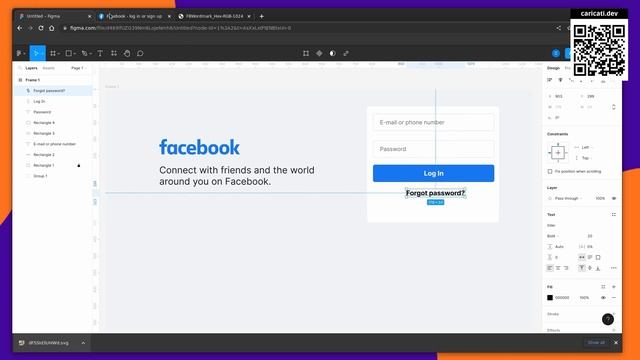
Task: Set text align right
Action: coord(566,268)
